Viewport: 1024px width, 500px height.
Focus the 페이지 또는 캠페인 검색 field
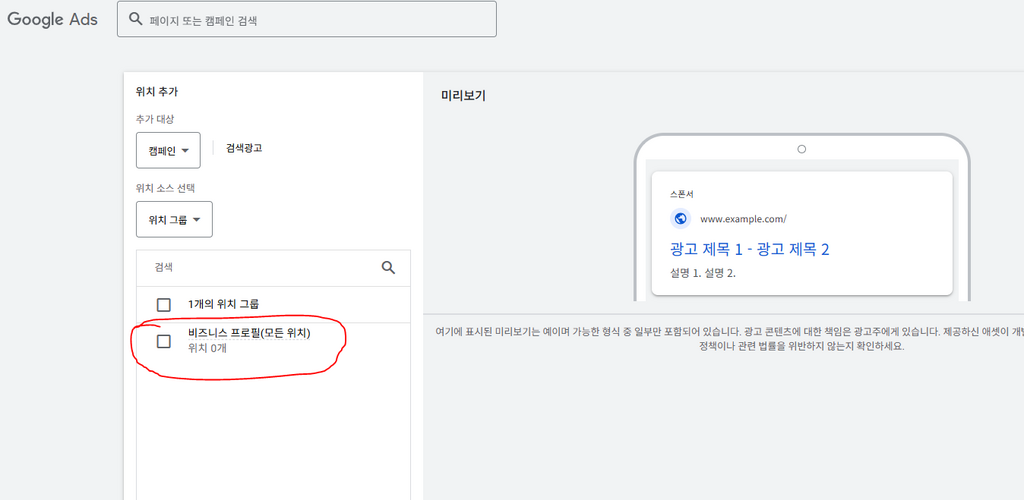(307, 19)
